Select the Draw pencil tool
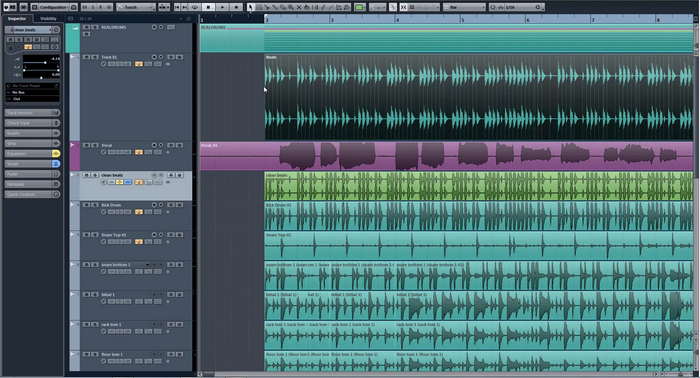This screenshot has width=700, height=378. [323, 7]
